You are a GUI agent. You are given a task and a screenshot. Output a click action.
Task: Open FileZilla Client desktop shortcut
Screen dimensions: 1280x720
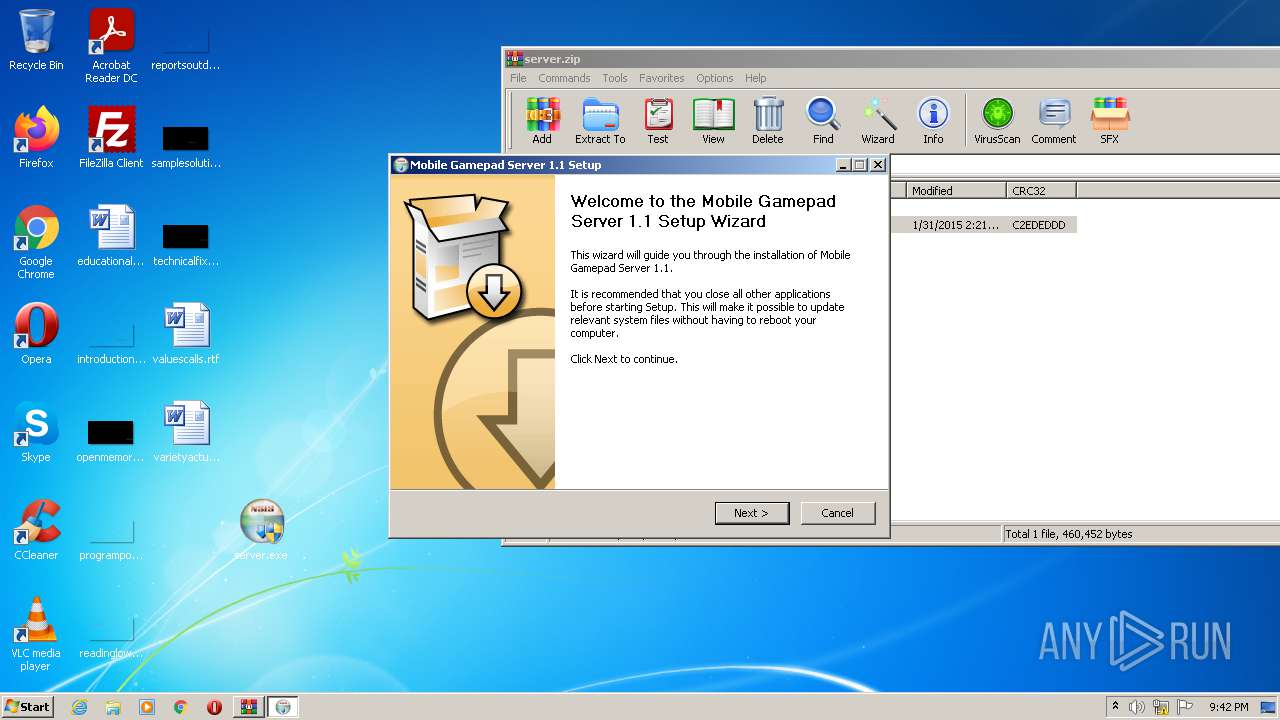[x=111, y=138]
